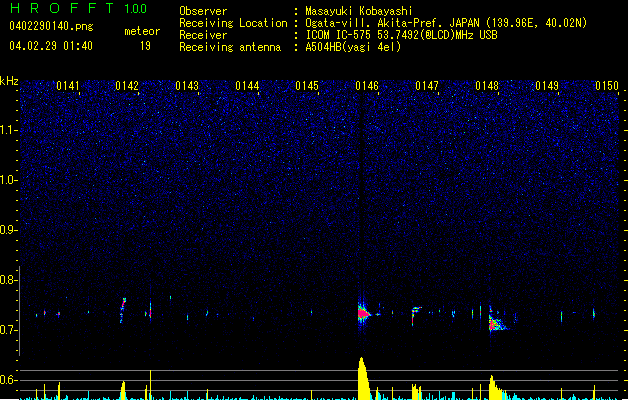
Task: Click the 'Observer' field label
Action: coord(203,11)
